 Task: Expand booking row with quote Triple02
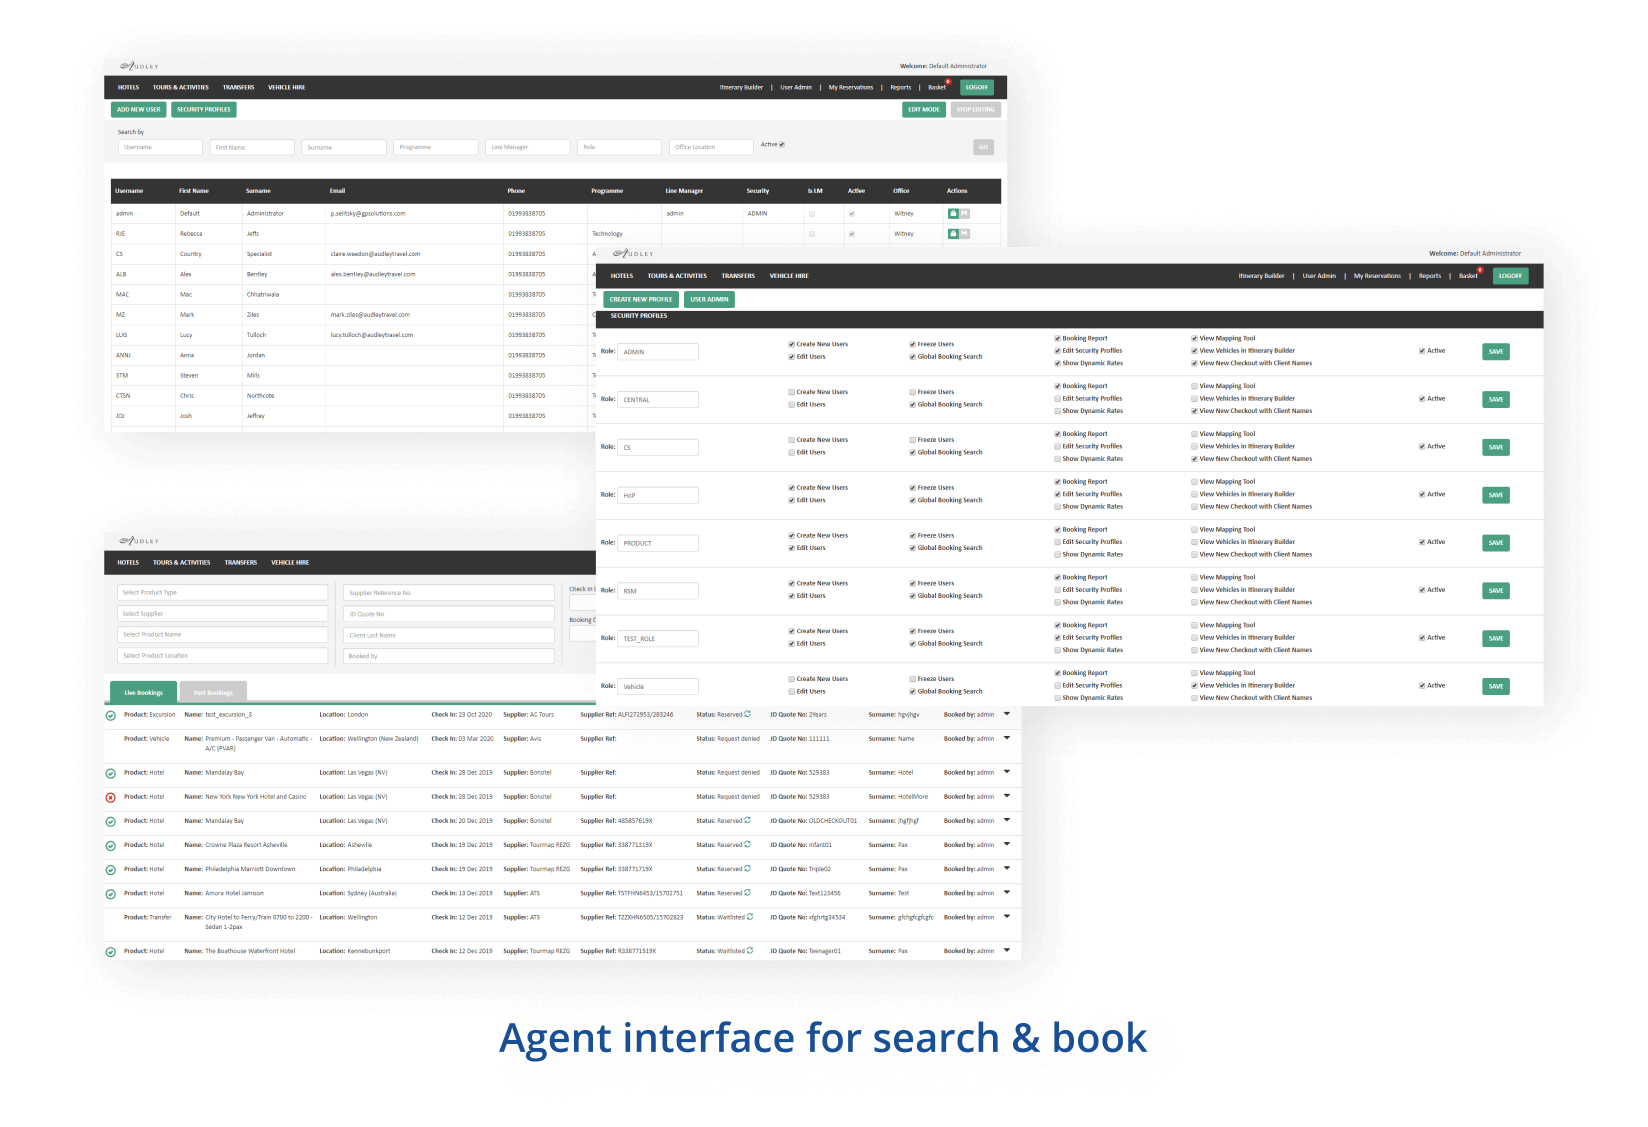pyautogui.click(x=1007, y=868)
